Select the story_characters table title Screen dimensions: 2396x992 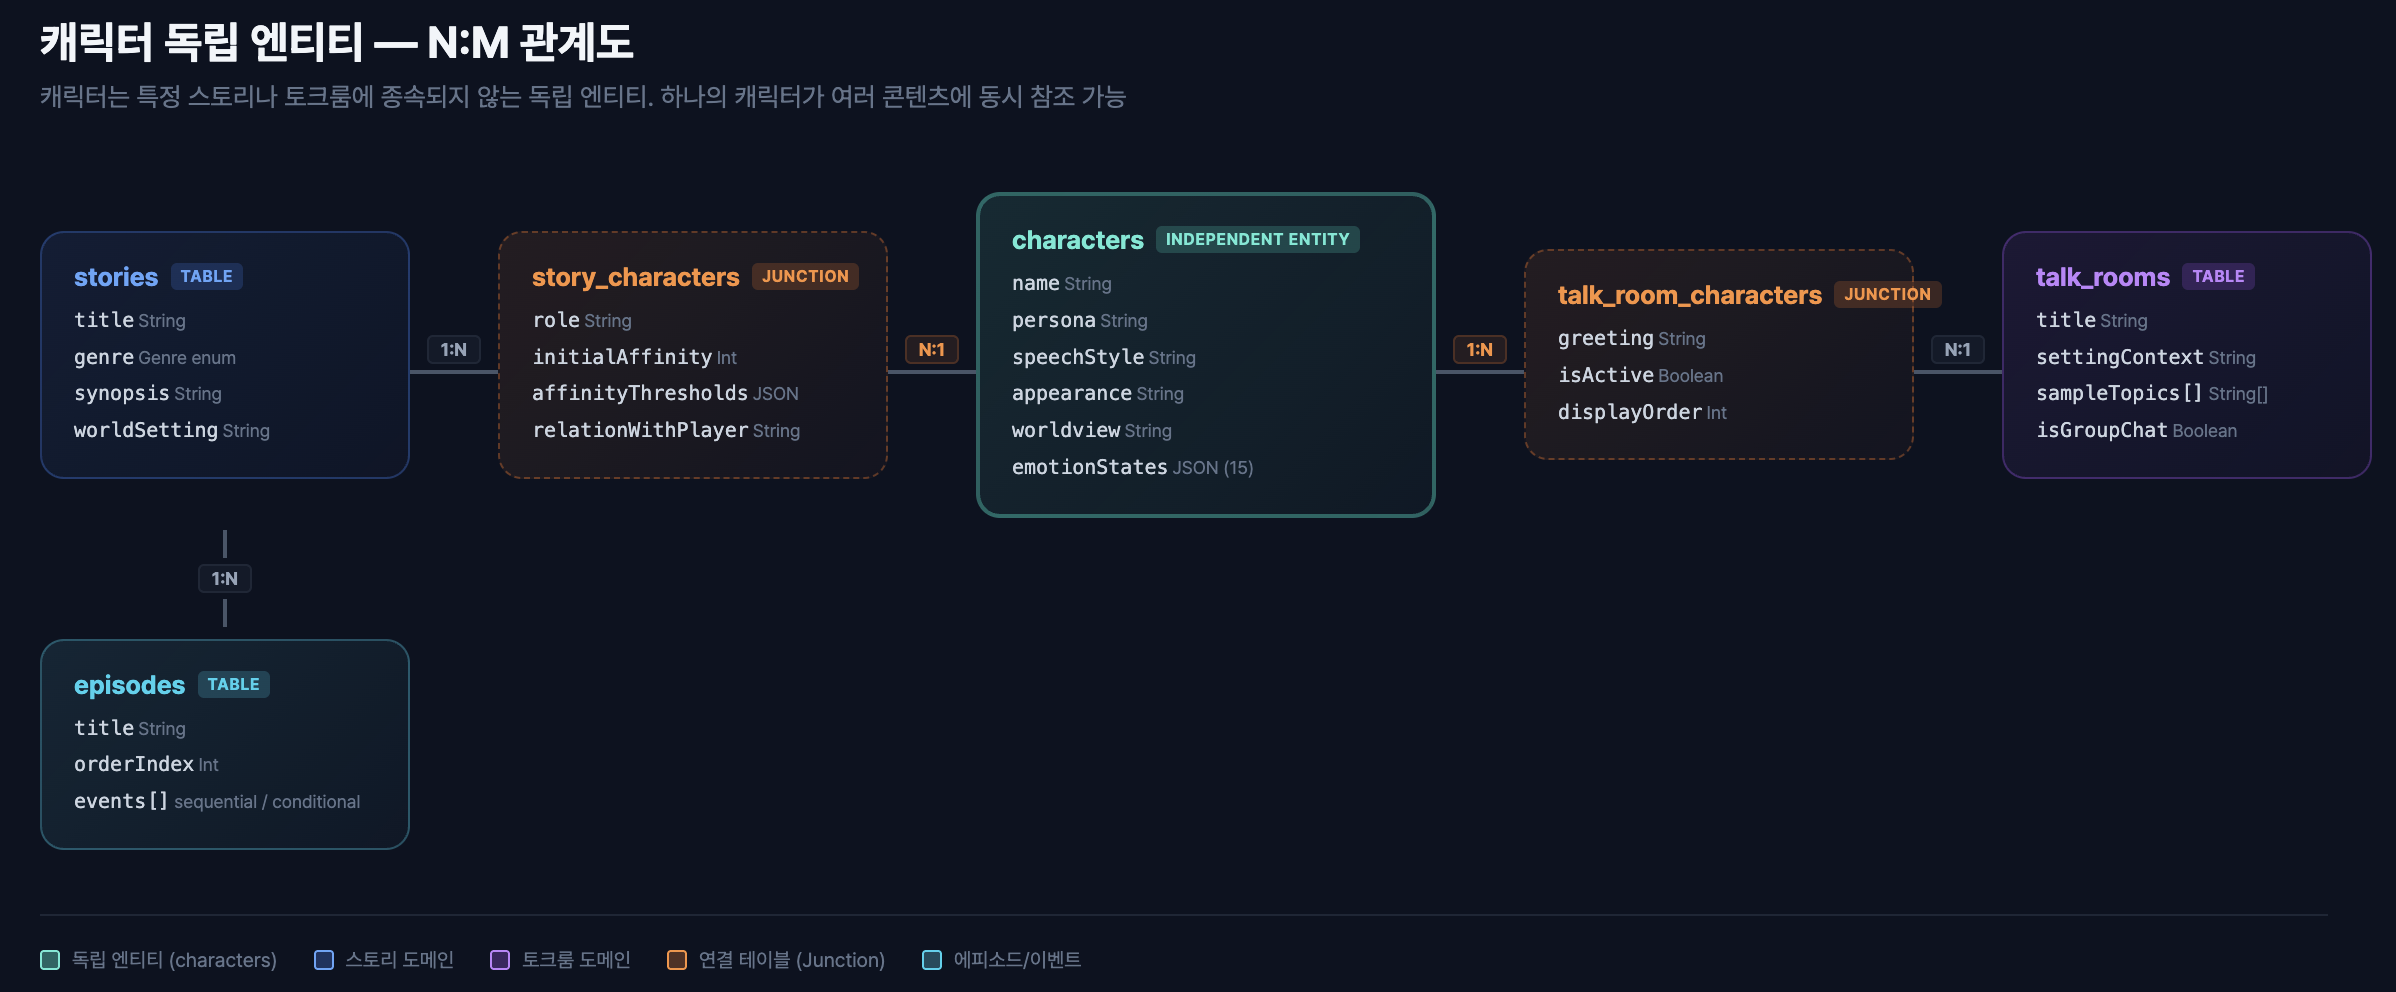click(x=635, y=277)
